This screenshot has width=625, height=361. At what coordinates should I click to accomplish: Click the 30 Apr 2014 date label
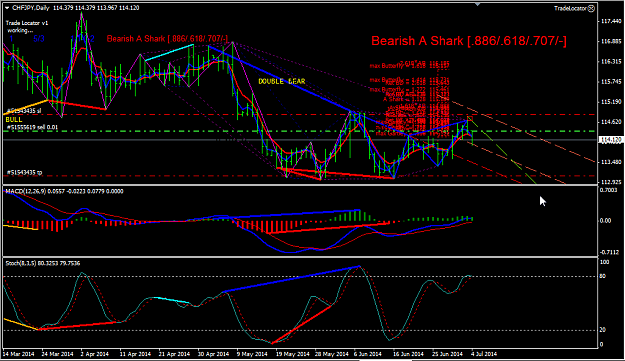(x=213, y=354)
